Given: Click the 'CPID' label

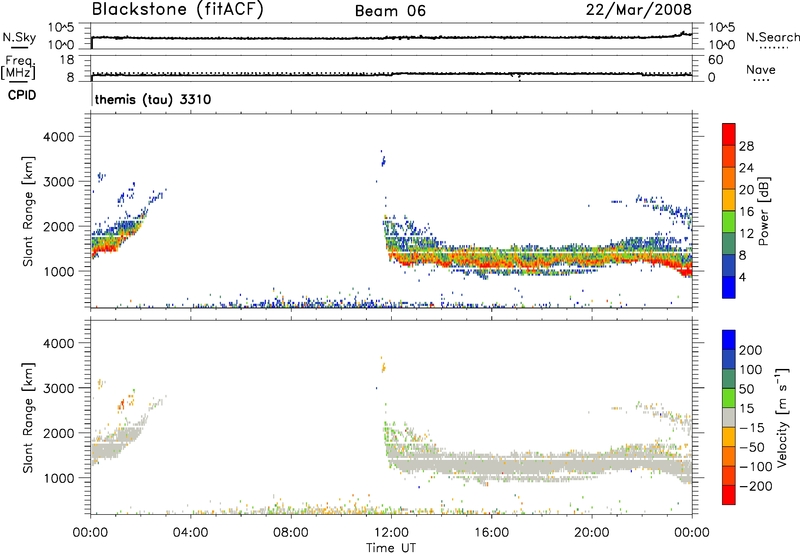Looking at the screenshot, I should click(22, 95).
